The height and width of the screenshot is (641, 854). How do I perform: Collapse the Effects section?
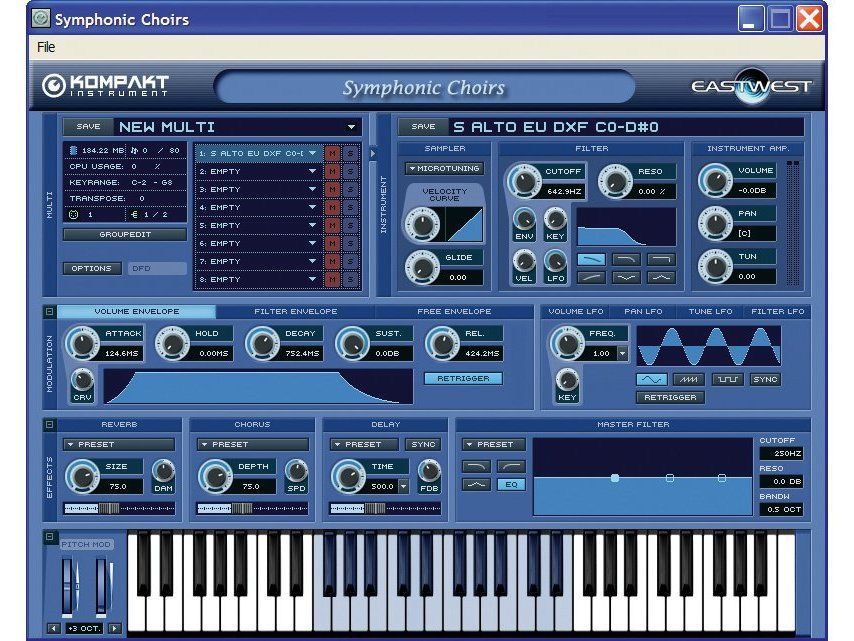tap(49, 424)
